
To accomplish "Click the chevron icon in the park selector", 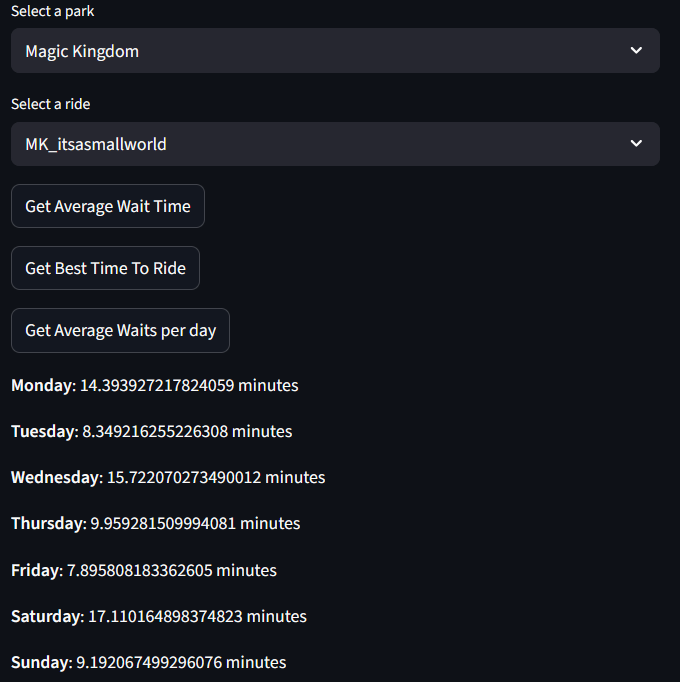I will pyautogui.click(x=636, y=51).
